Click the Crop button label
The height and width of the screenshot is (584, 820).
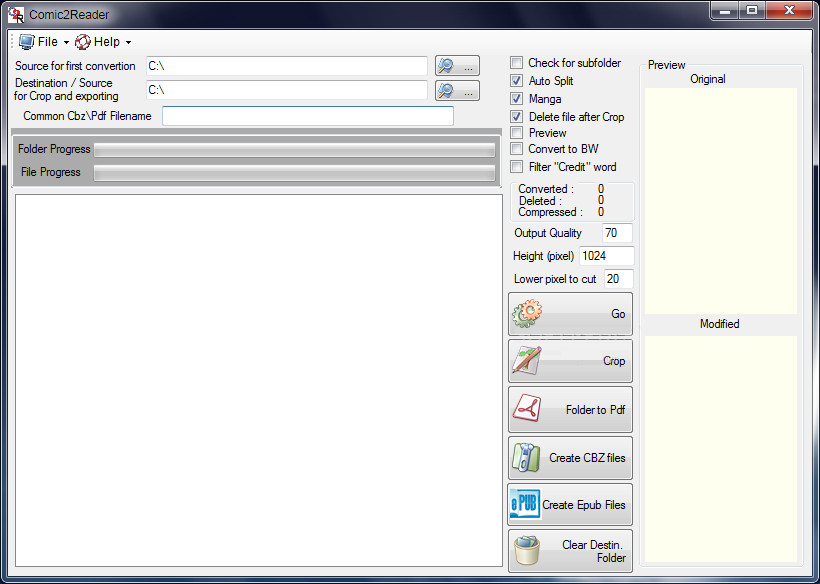point(614,361)
